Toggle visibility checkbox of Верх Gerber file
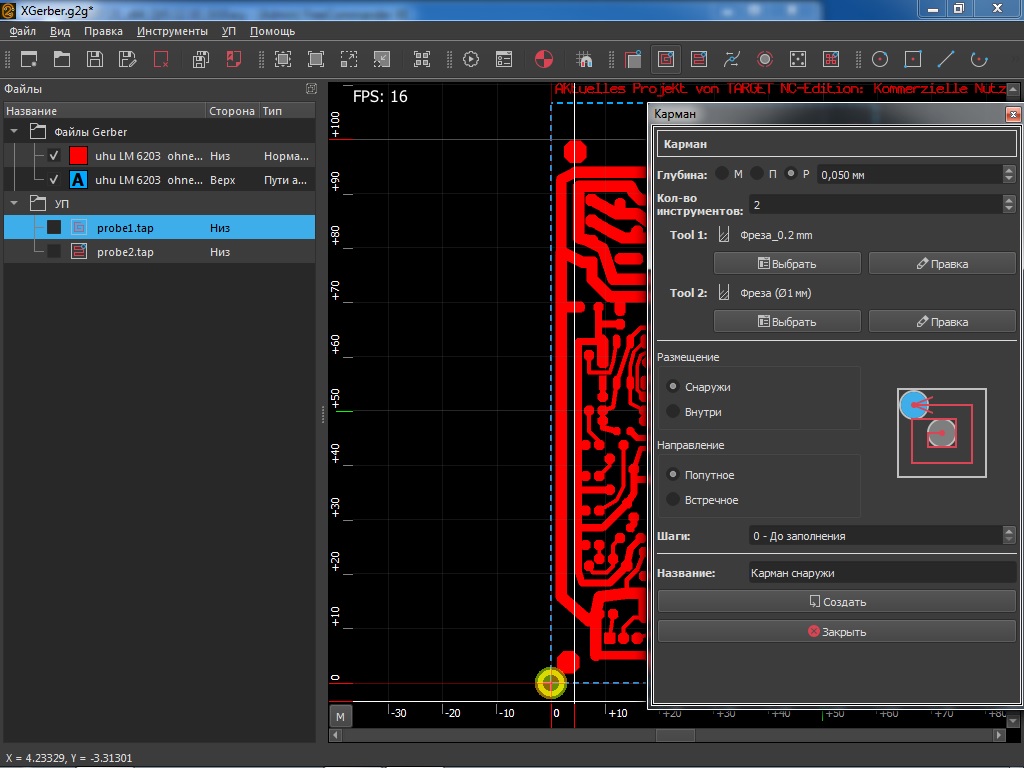 coord(54,180)
